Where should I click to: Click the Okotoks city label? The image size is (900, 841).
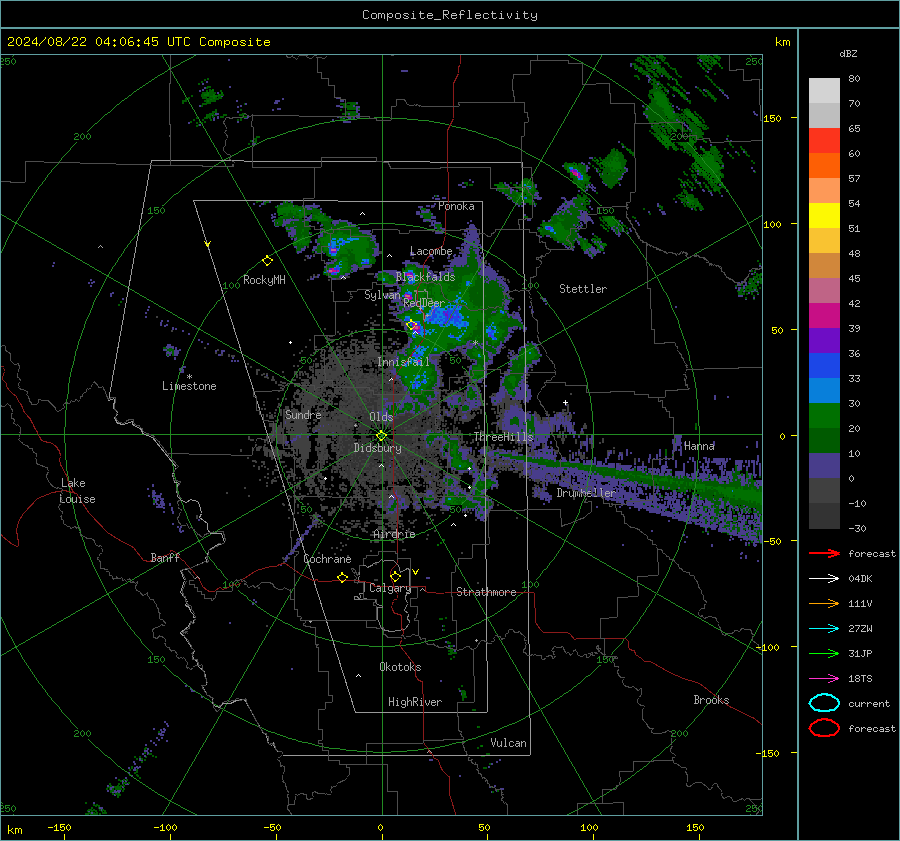(x=400, y=667)
